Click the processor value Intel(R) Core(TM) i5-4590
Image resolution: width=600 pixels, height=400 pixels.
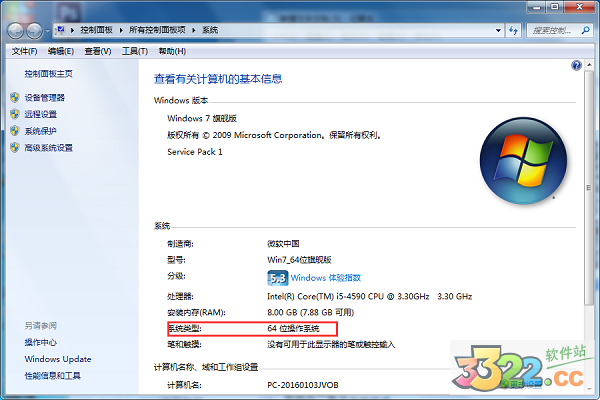tap(370, 296)
